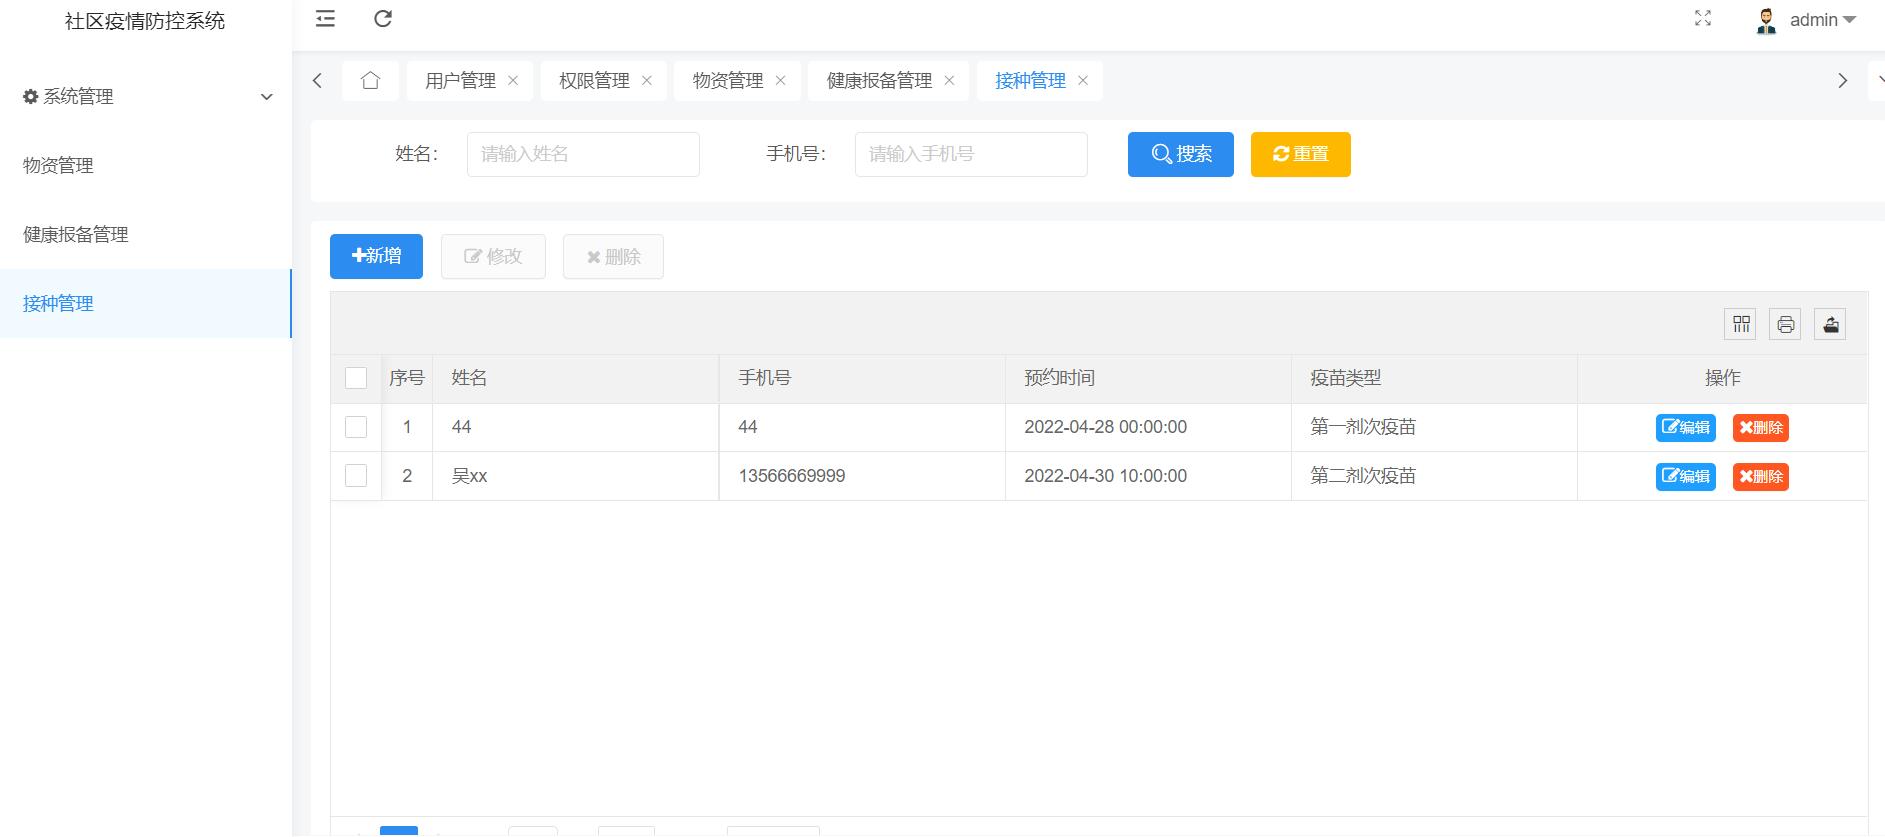Click the 姓名 column header

pos(576,378)
